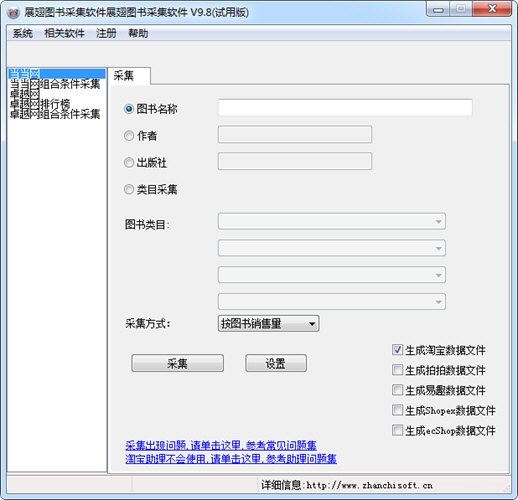Open the fourth 图书类目 dropdown

(332, 302)
